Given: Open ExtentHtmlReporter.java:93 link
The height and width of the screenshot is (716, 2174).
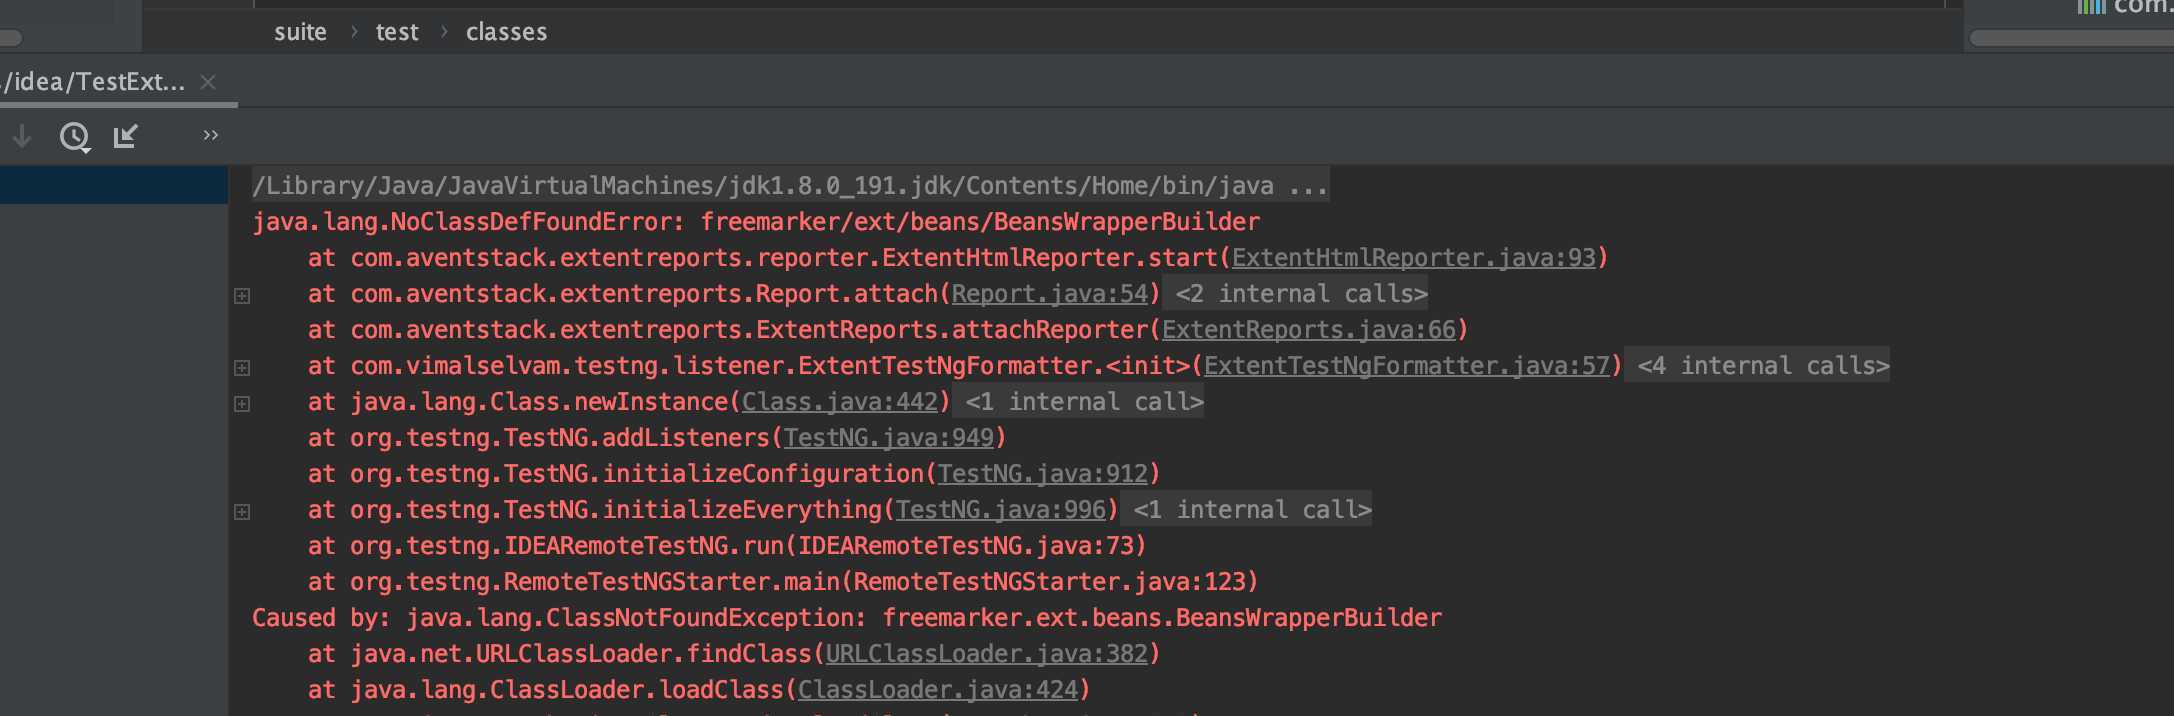Looking at the screenshot, I should point(1414,258).
